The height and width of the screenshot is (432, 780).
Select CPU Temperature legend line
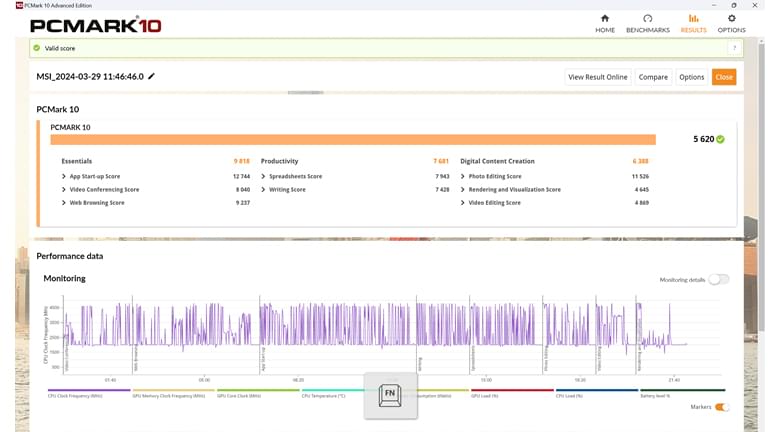pos(332,390)
